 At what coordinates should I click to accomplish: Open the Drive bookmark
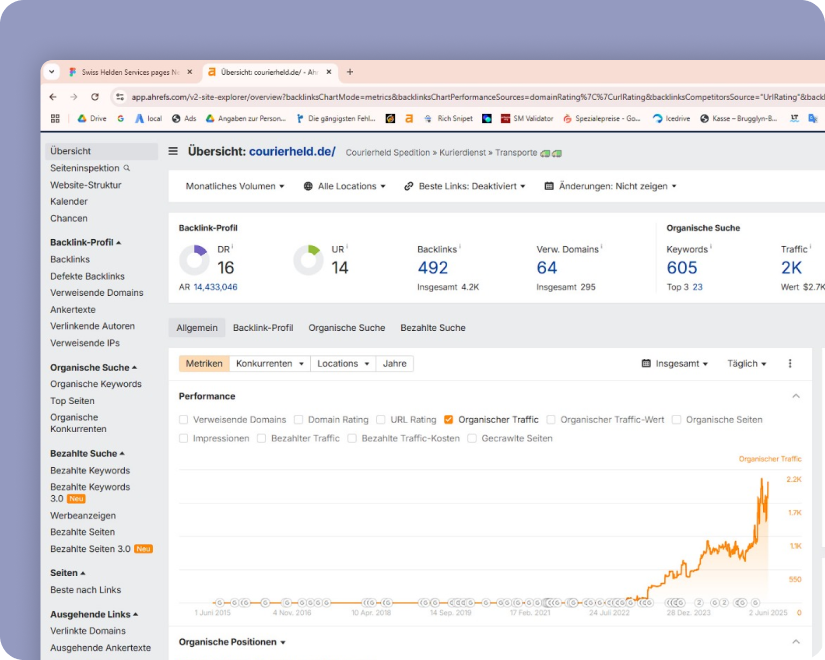(x=92, y=118)
